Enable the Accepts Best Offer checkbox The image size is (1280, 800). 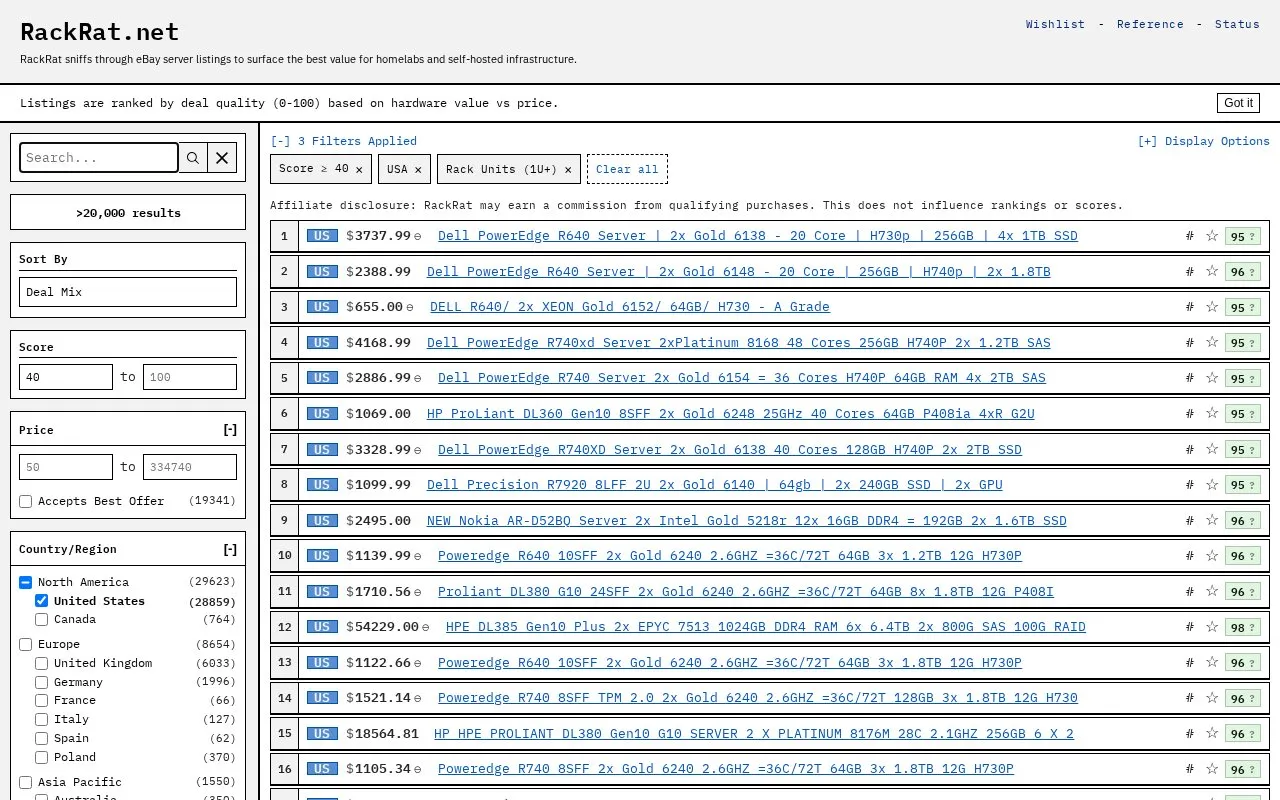(x=26, y=501)
